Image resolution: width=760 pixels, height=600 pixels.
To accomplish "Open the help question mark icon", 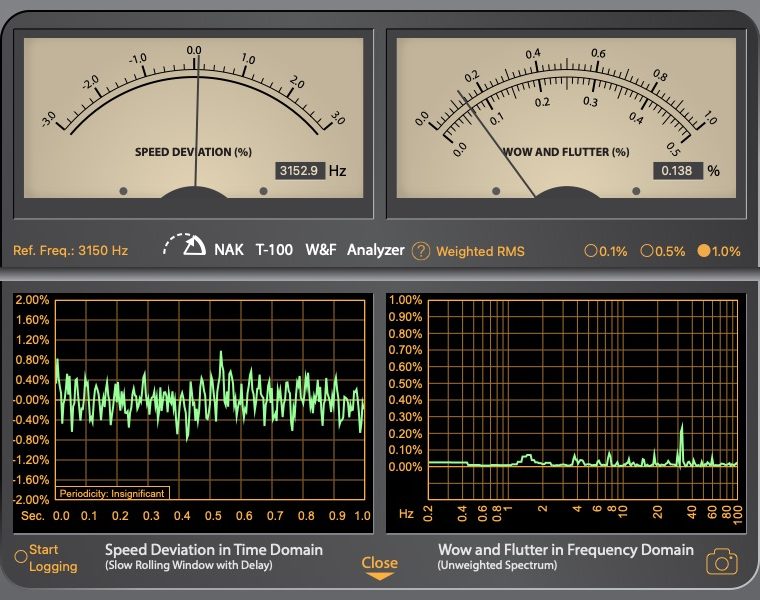I will 421,251.
